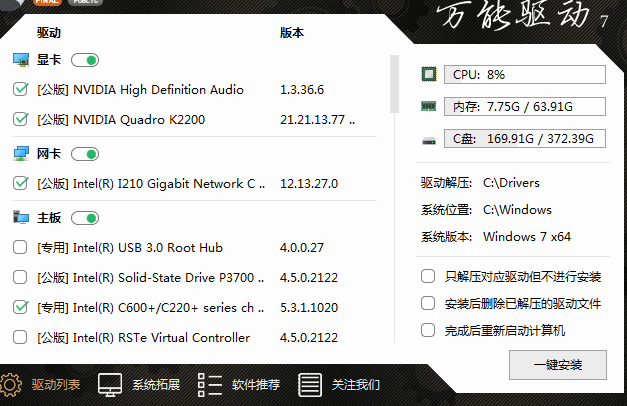
Task: Check Intel USB 3.0 Root Hub driver
Action: [21, 248]
